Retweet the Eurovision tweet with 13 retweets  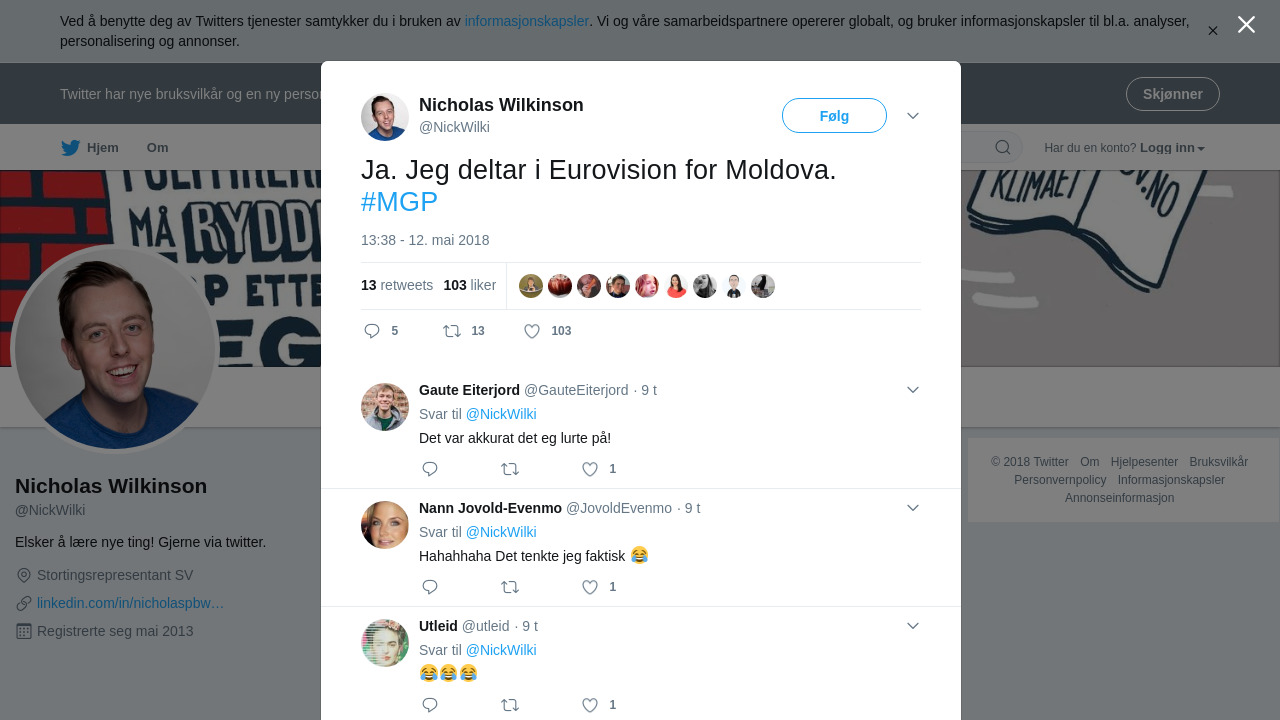452,331
